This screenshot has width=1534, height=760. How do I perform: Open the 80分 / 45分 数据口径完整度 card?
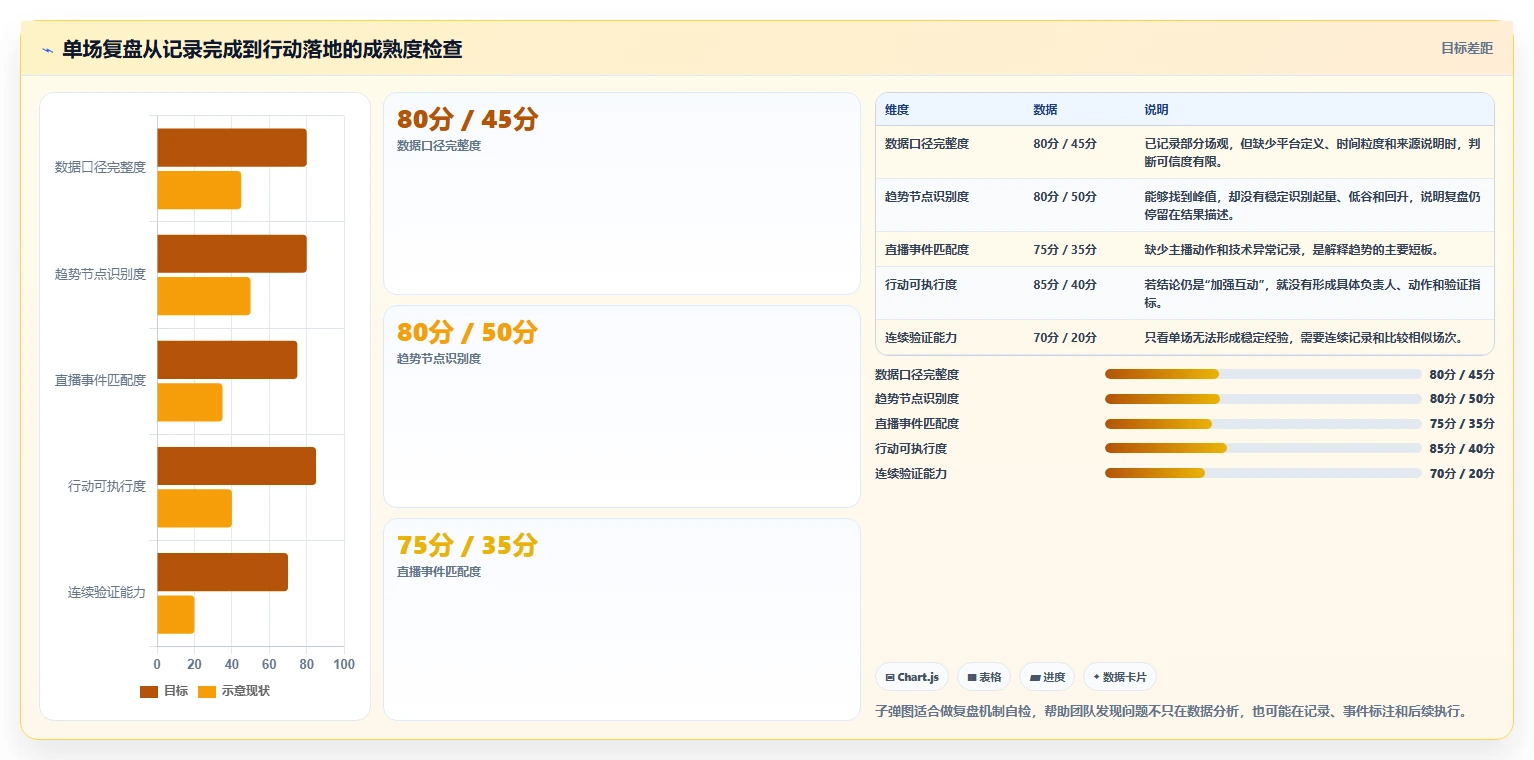(622, 194)
